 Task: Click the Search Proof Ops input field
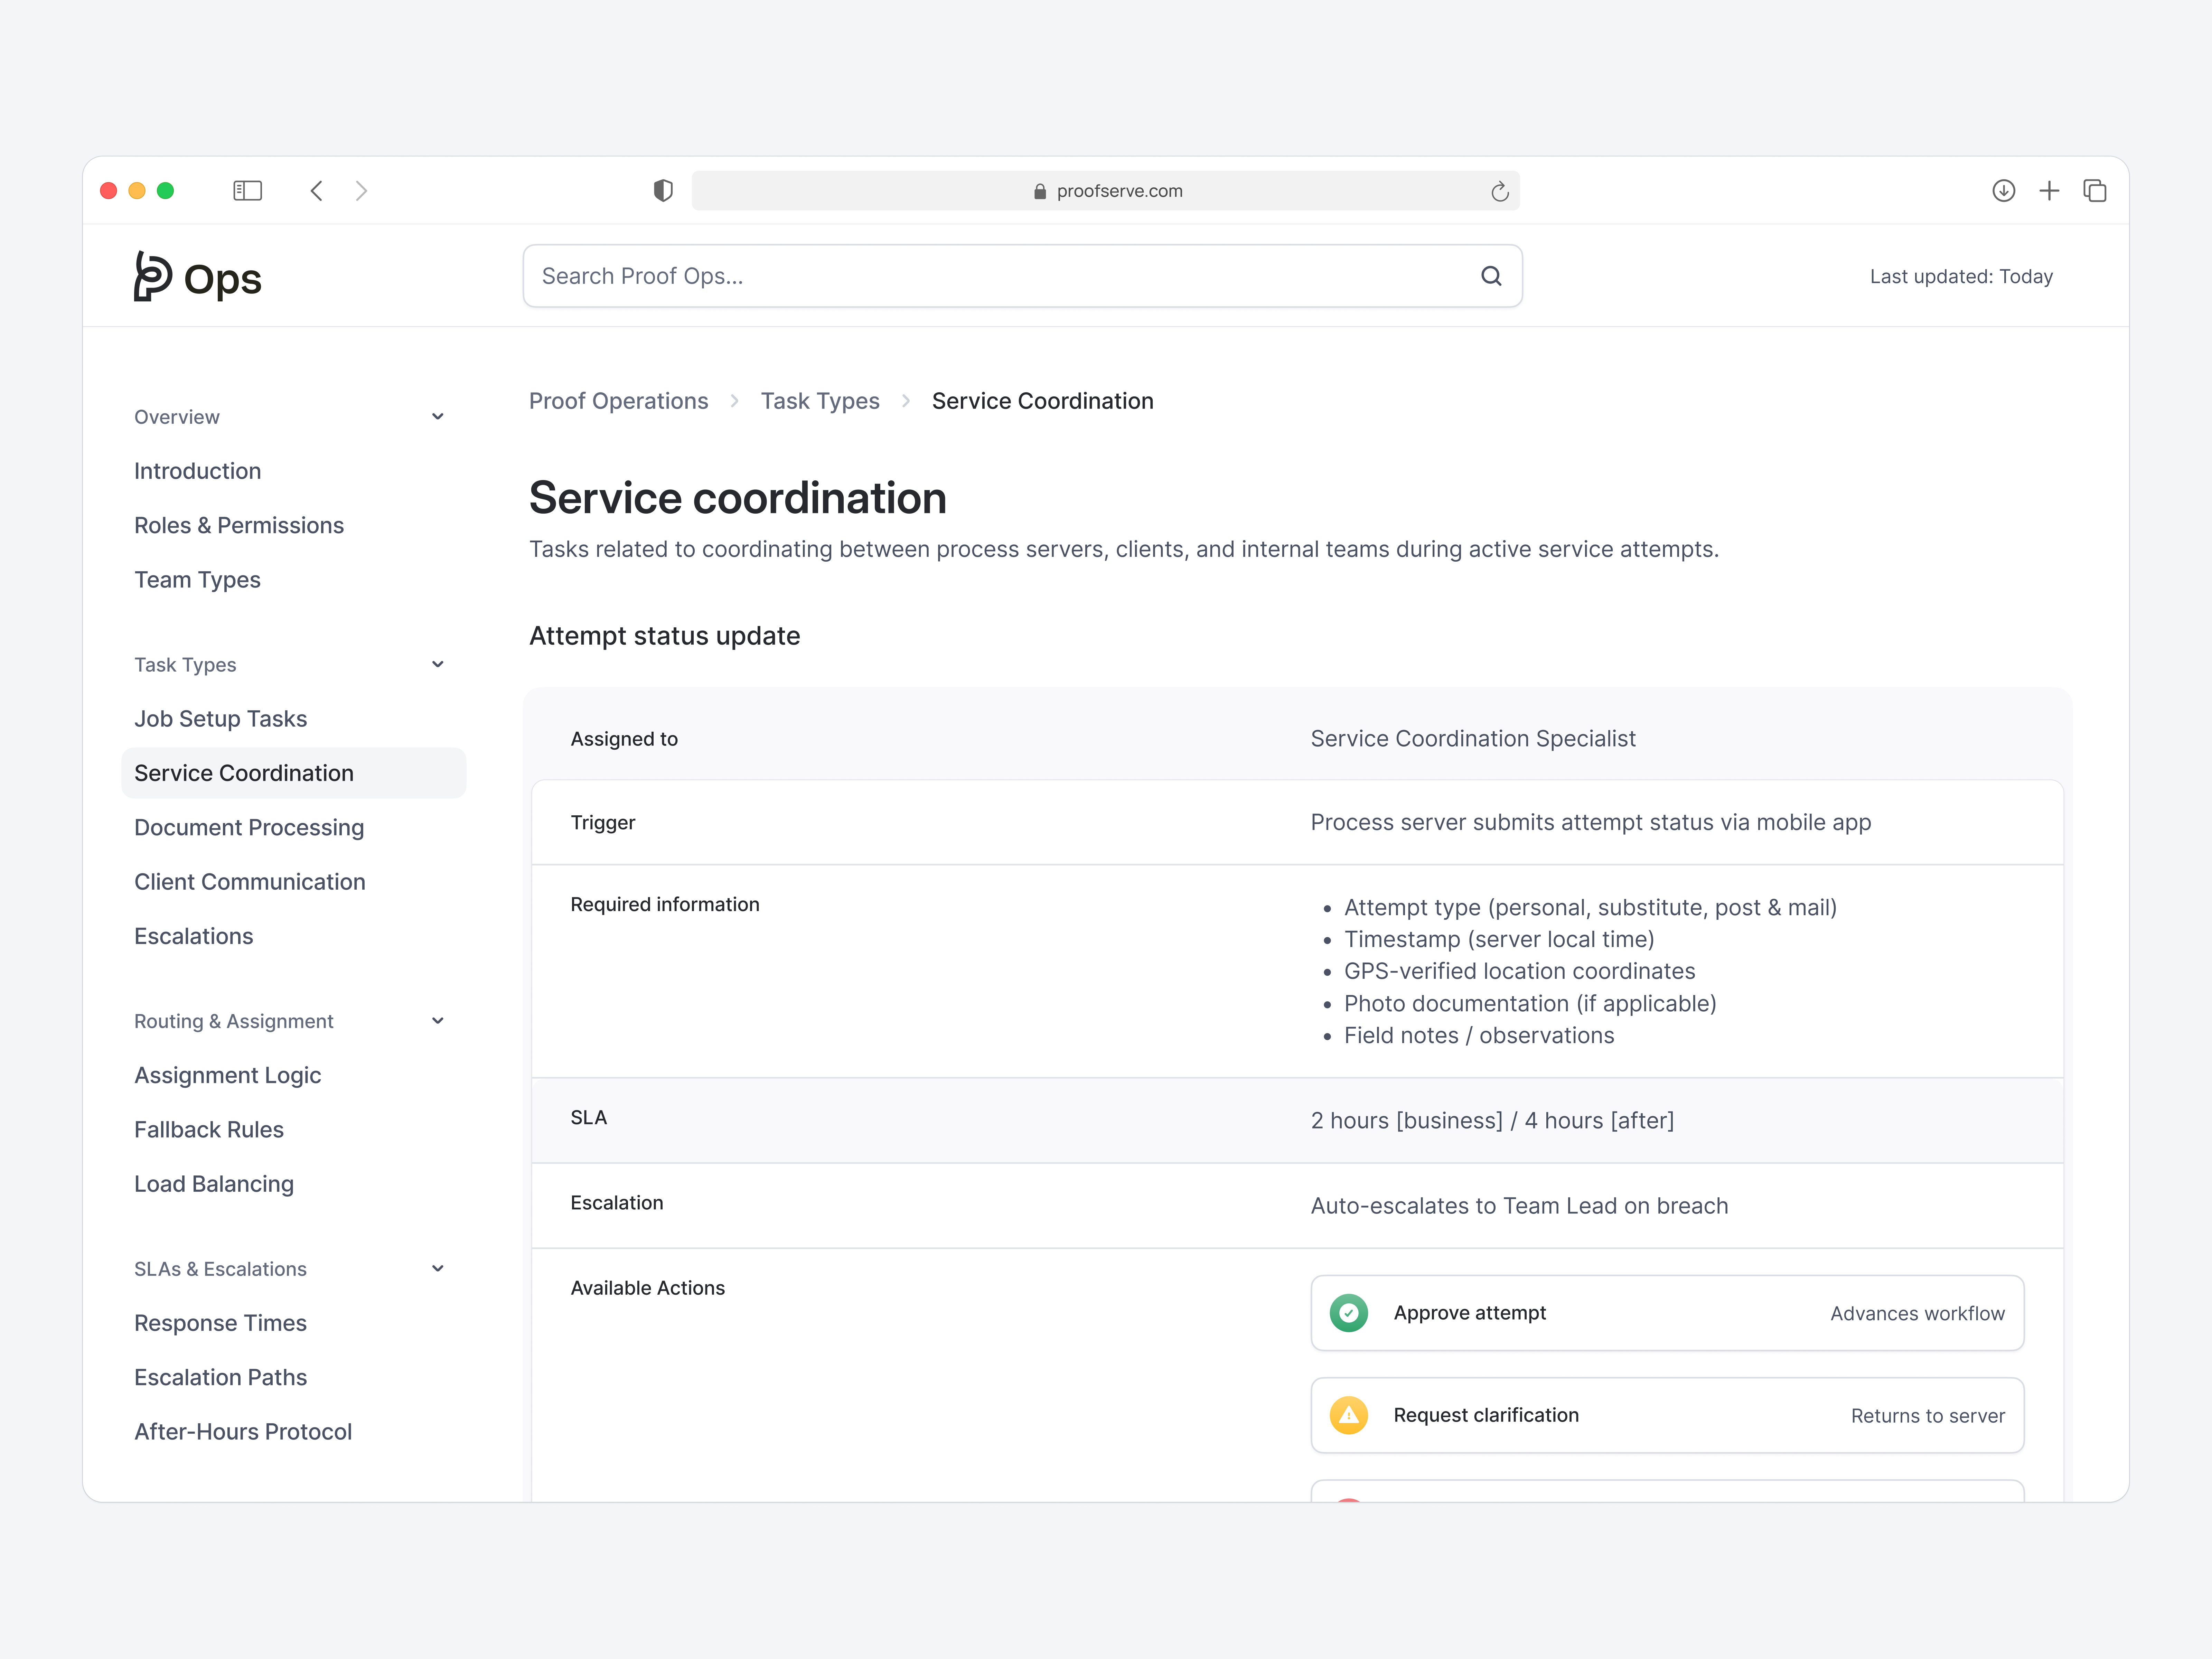pyautogui.click(x=900, y=276)
